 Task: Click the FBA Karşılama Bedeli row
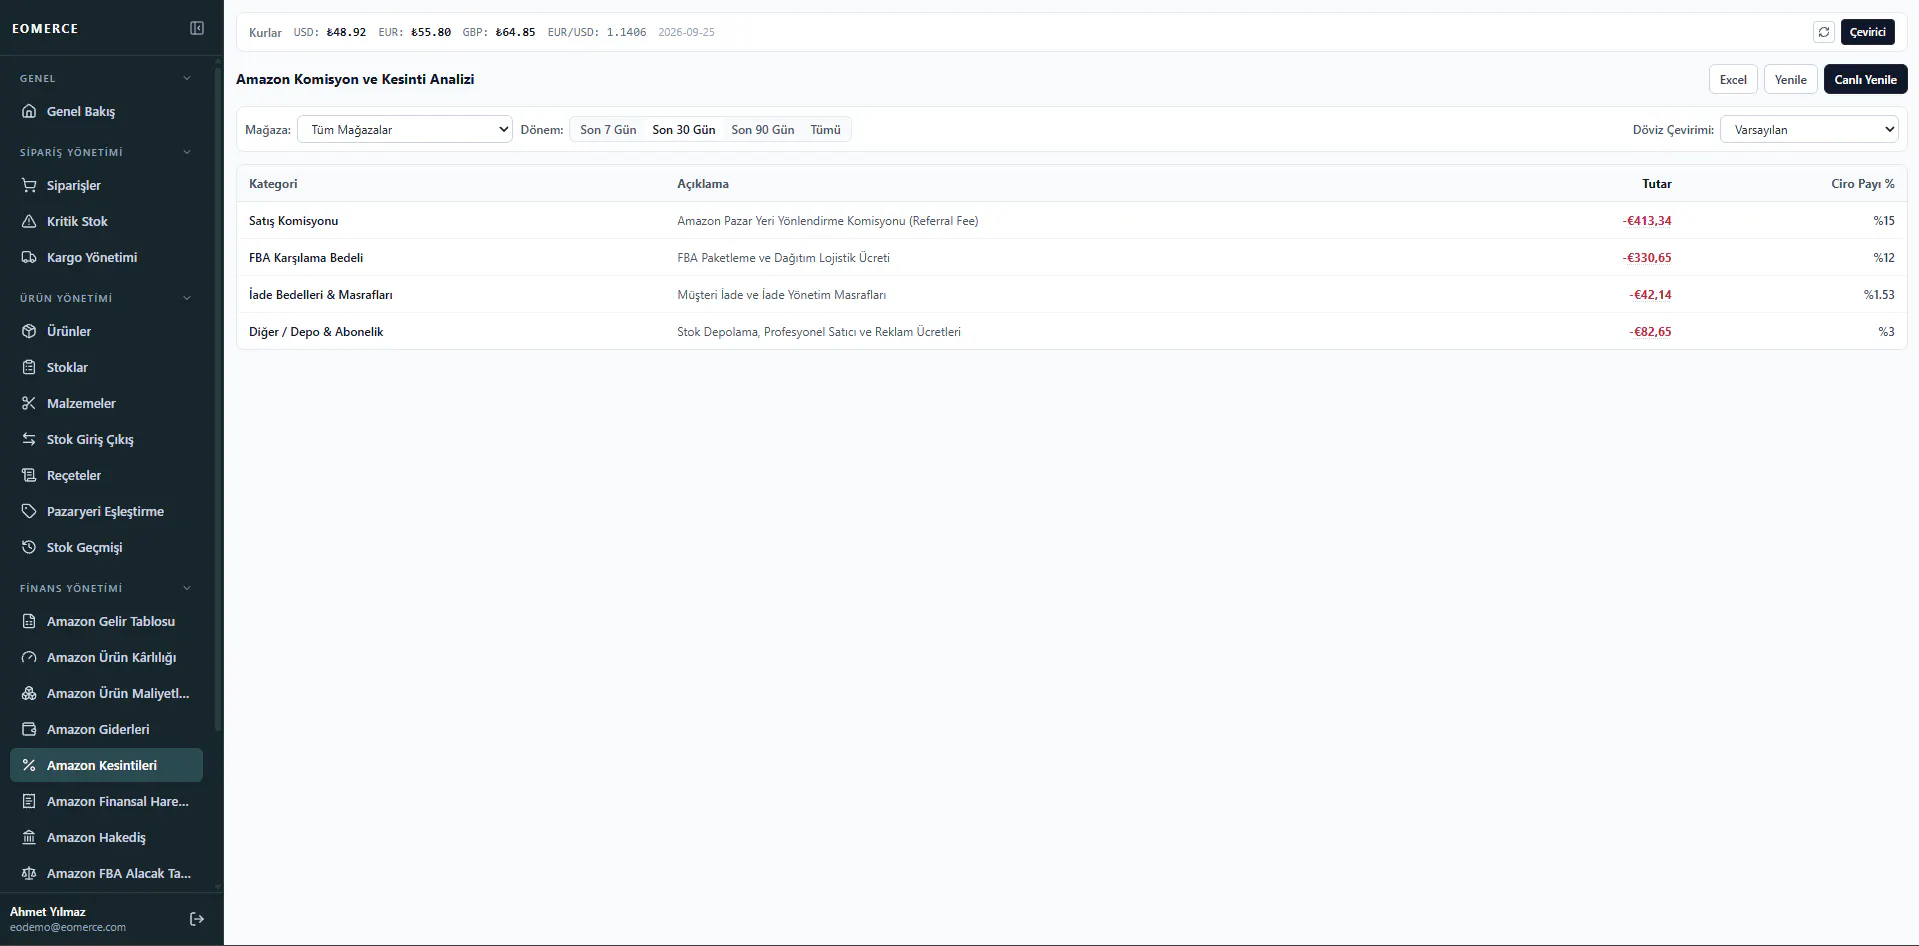1071,258
